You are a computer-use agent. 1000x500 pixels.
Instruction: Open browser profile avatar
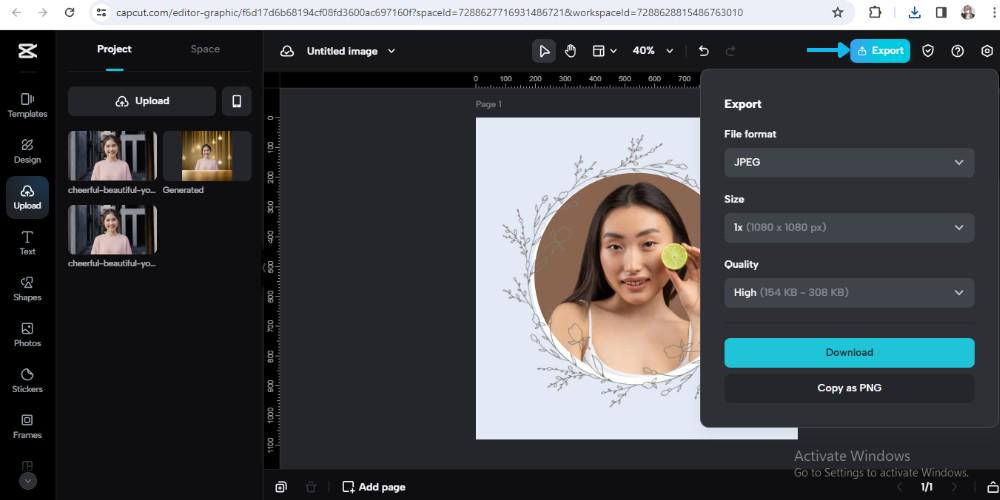coord(967,13)
